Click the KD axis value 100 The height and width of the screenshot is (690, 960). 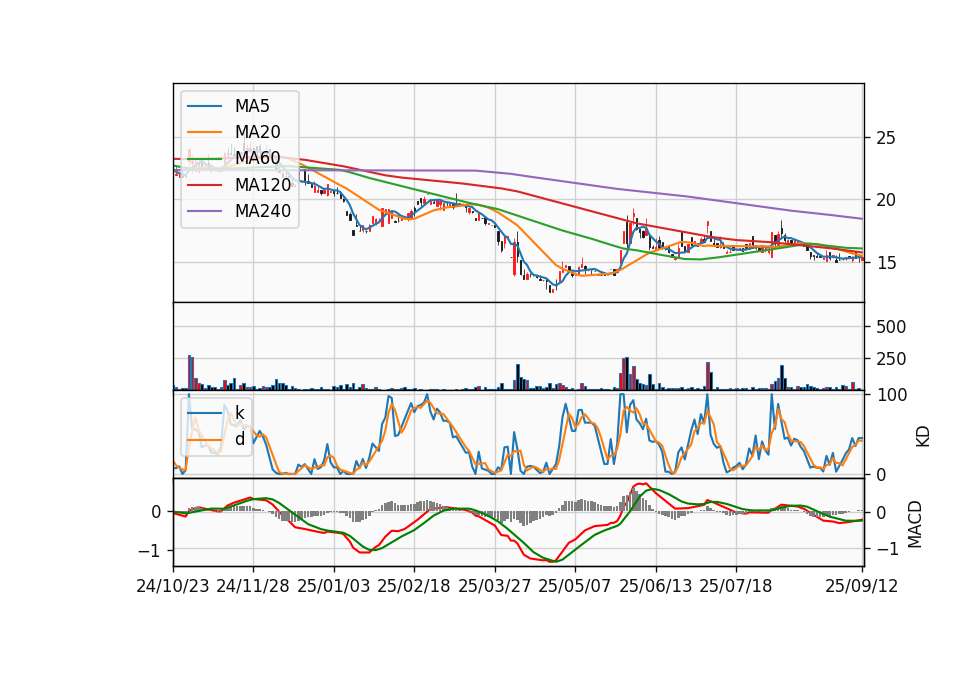click(891, 396)
